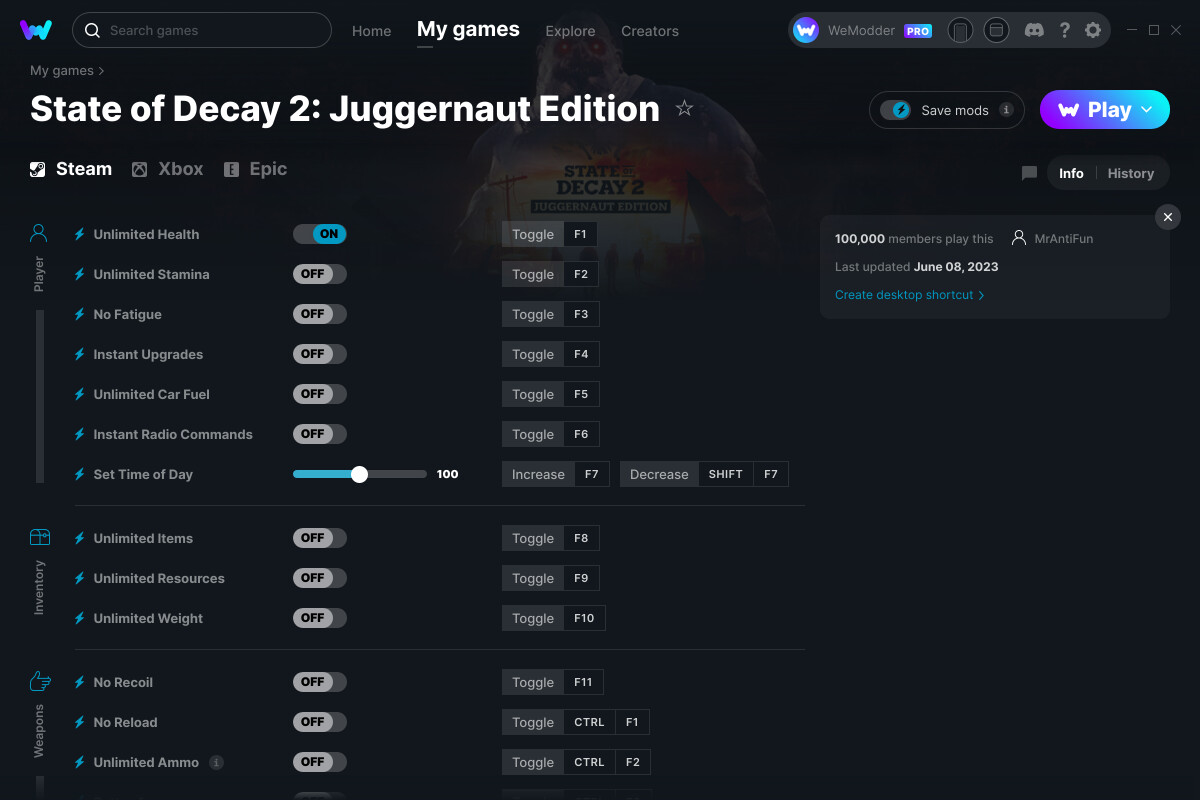Viewport: 1200px width, 800px height.
Task: Click the My games breadcrumb chevron
Action: pyautogui.click(x=101, y=71)
